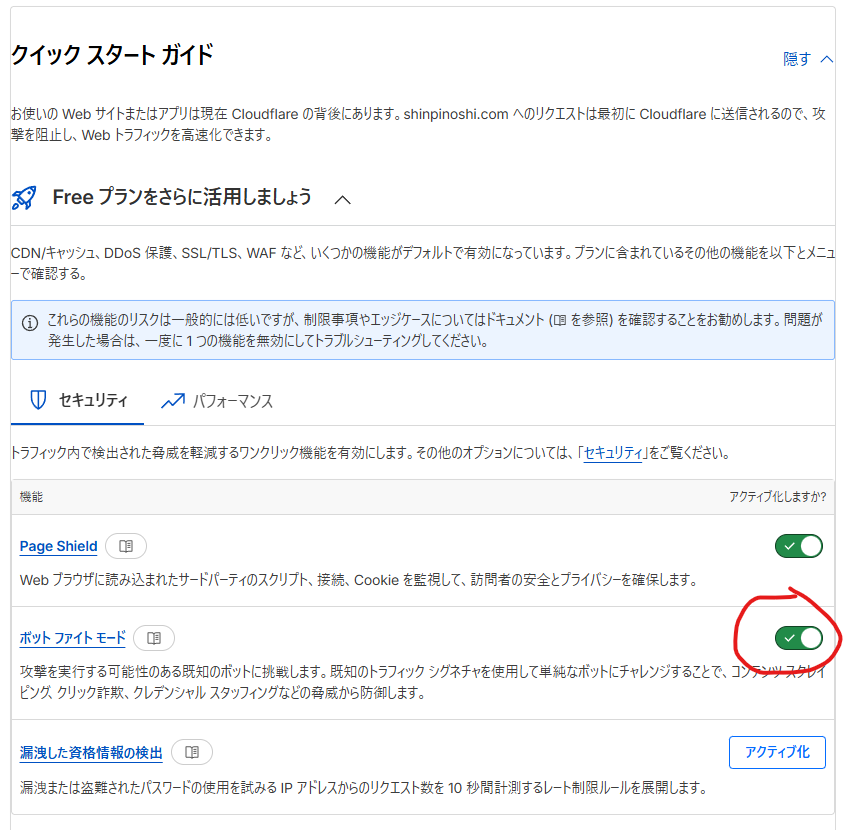The width and height of the screenshot is (847, 830).
Task: Open the Page Shield link
Action: (58, 546)
